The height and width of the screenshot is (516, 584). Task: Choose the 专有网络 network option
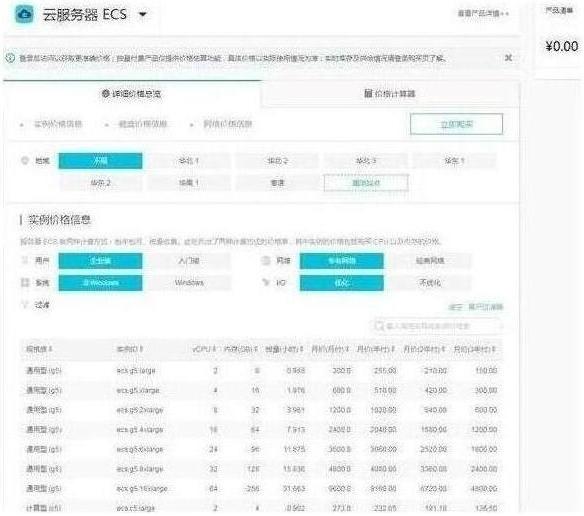(x=342, y=261)
